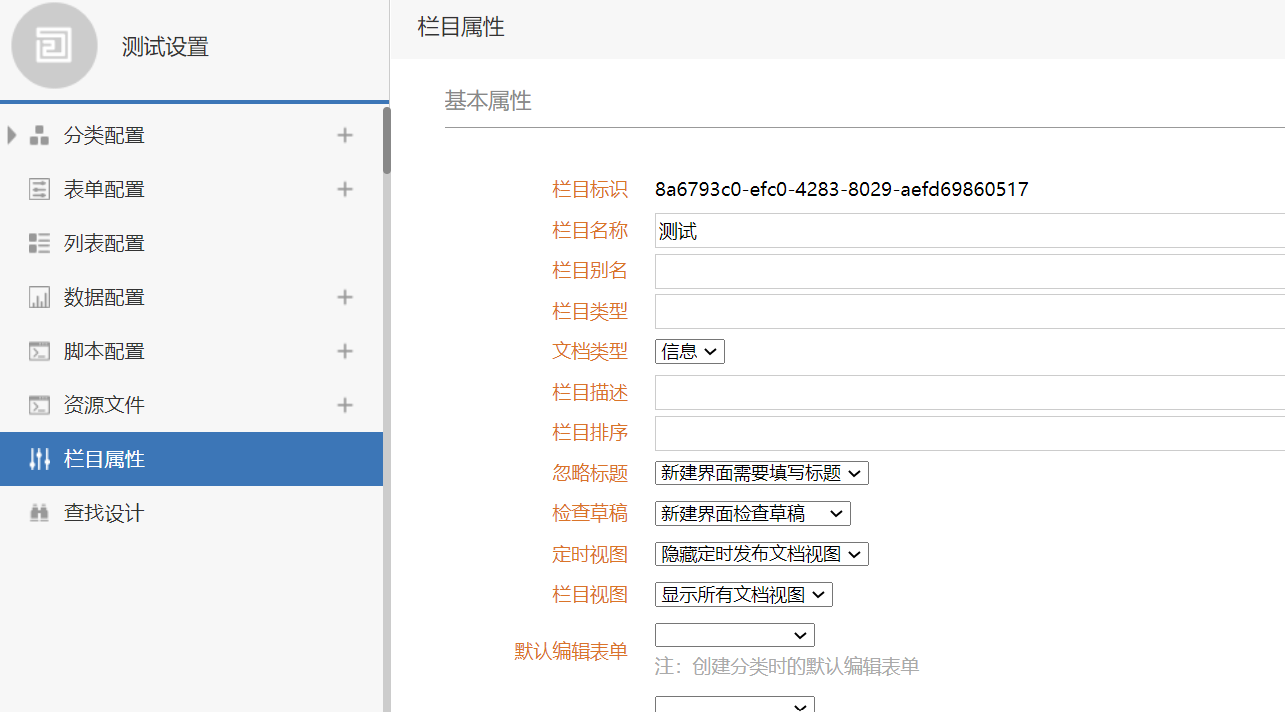Open the 栏目视图 dropdown
Image resolution: width=1285 pixels, height=712 pixels.
[743, 595]
